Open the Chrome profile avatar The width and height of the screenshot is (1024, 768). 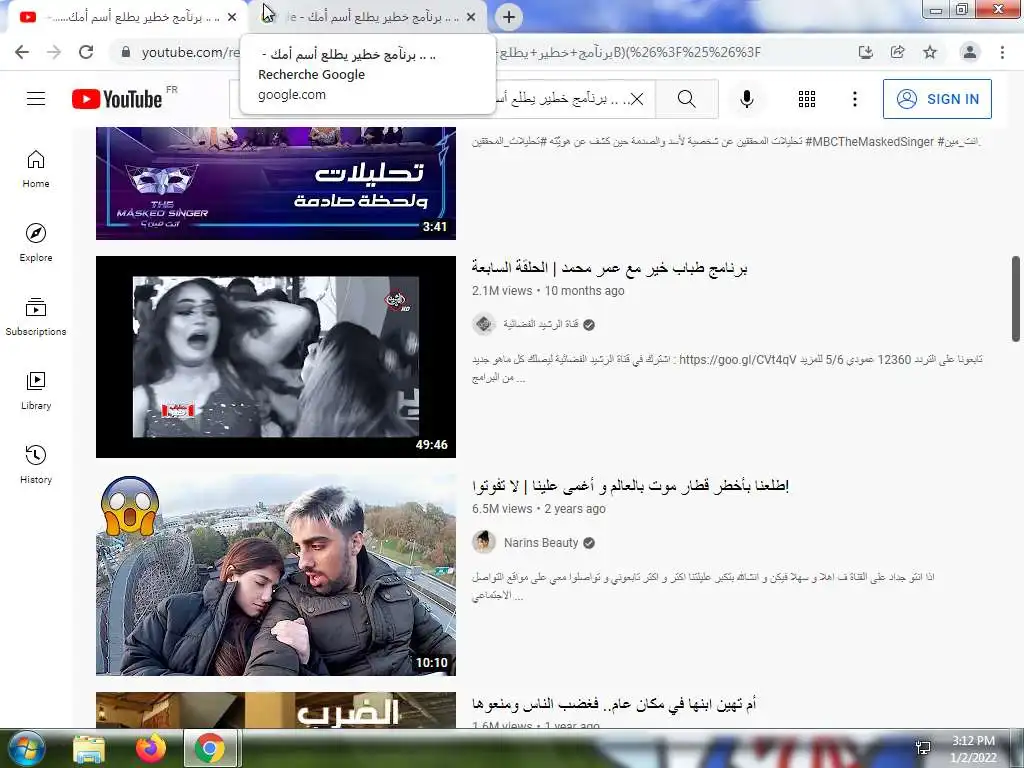coord(970,52)
